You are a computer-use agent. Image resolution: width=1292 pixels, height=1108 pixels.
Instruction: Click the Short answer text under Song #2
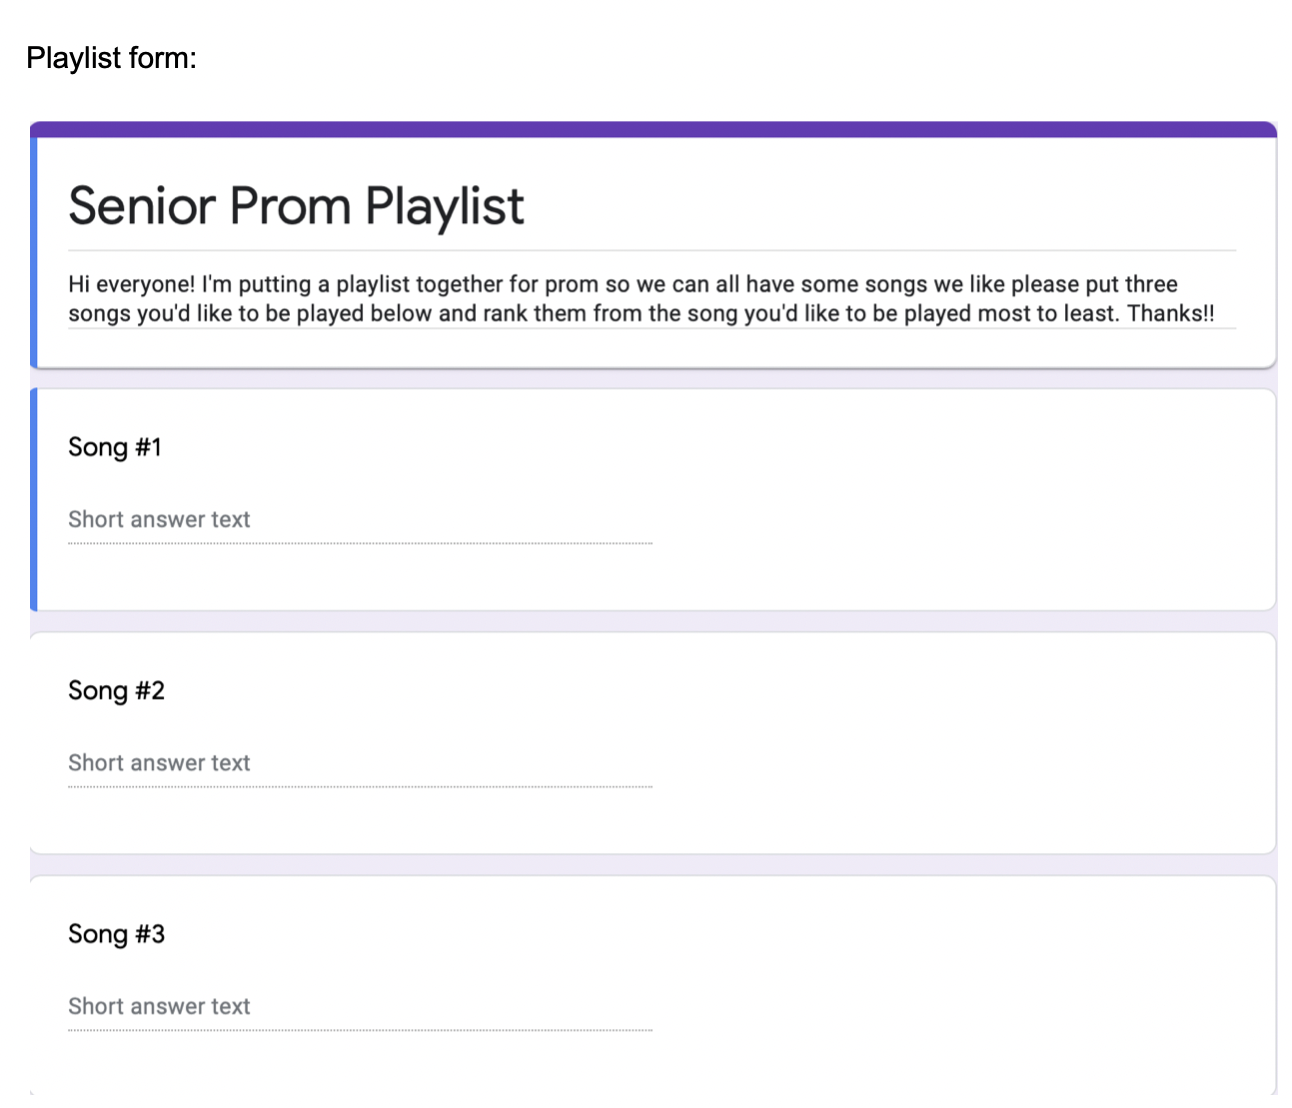(x=159, y=763)
